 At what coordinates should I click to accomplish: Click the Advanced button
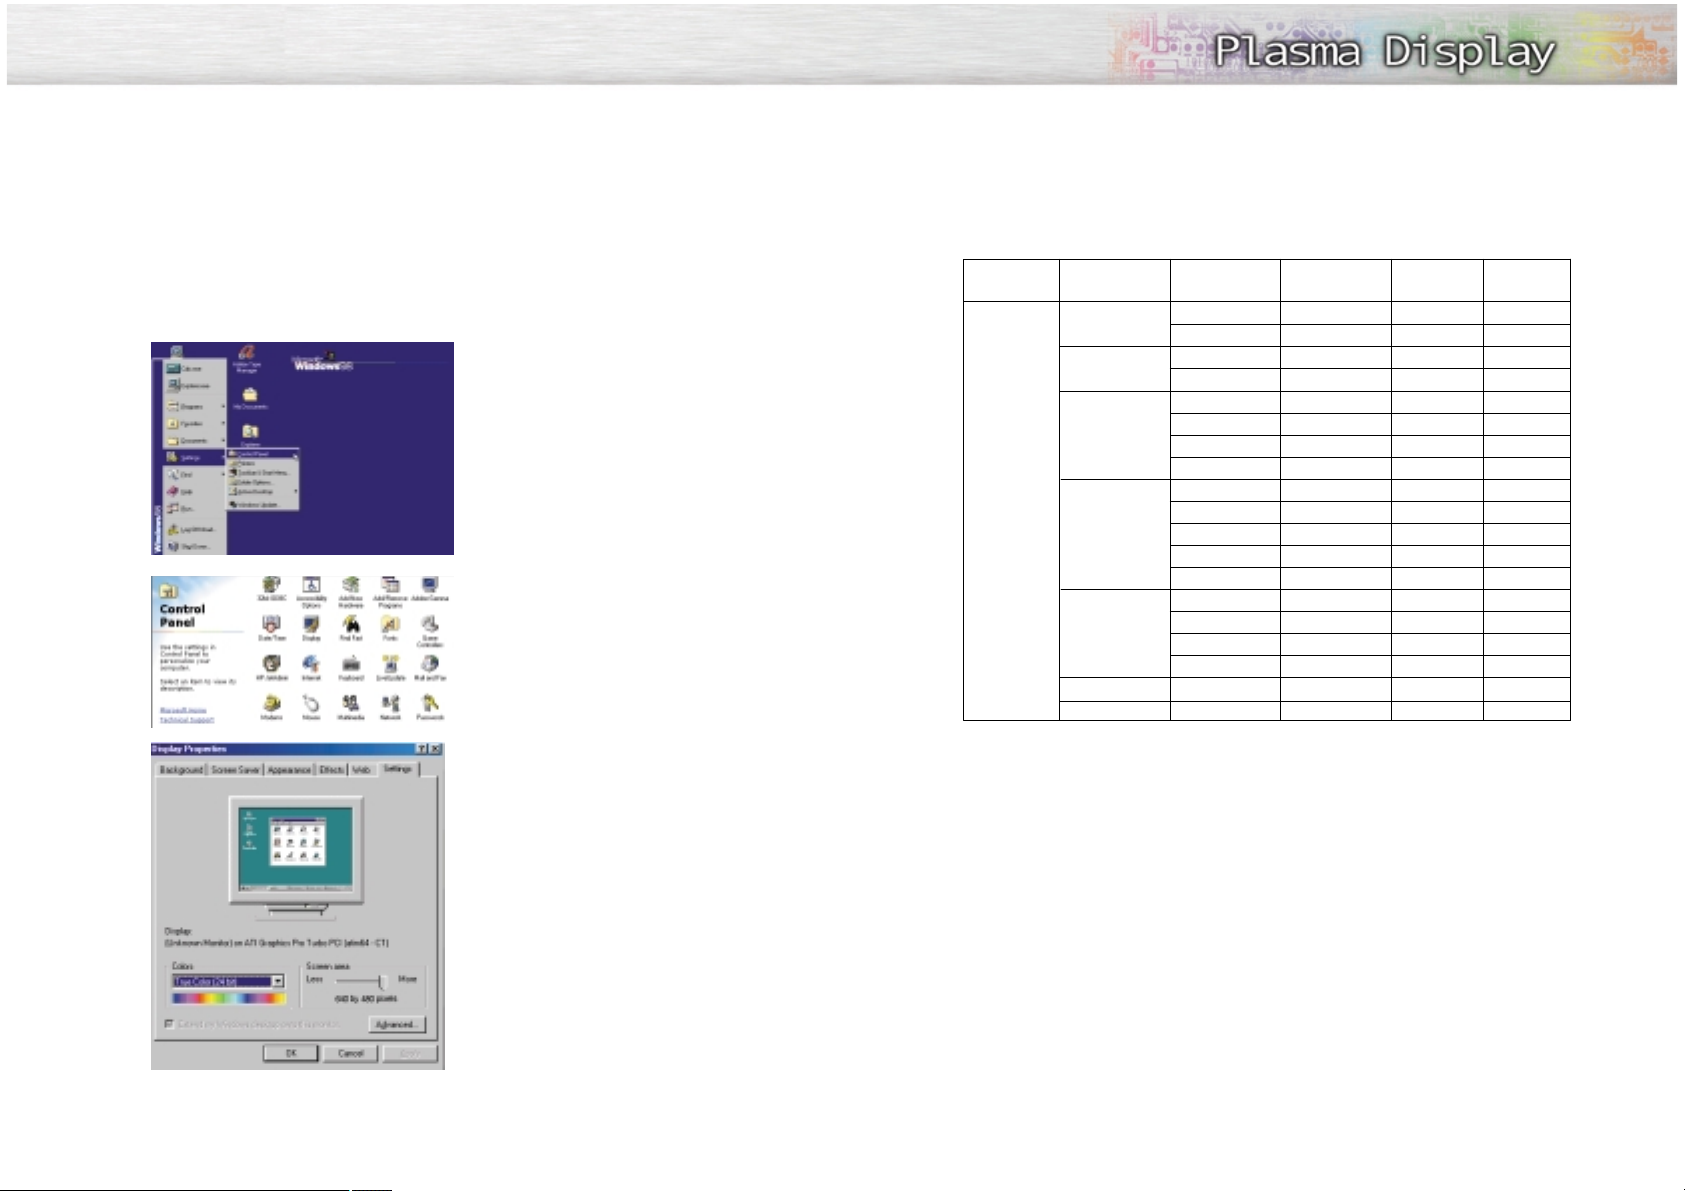point(397,1025)
